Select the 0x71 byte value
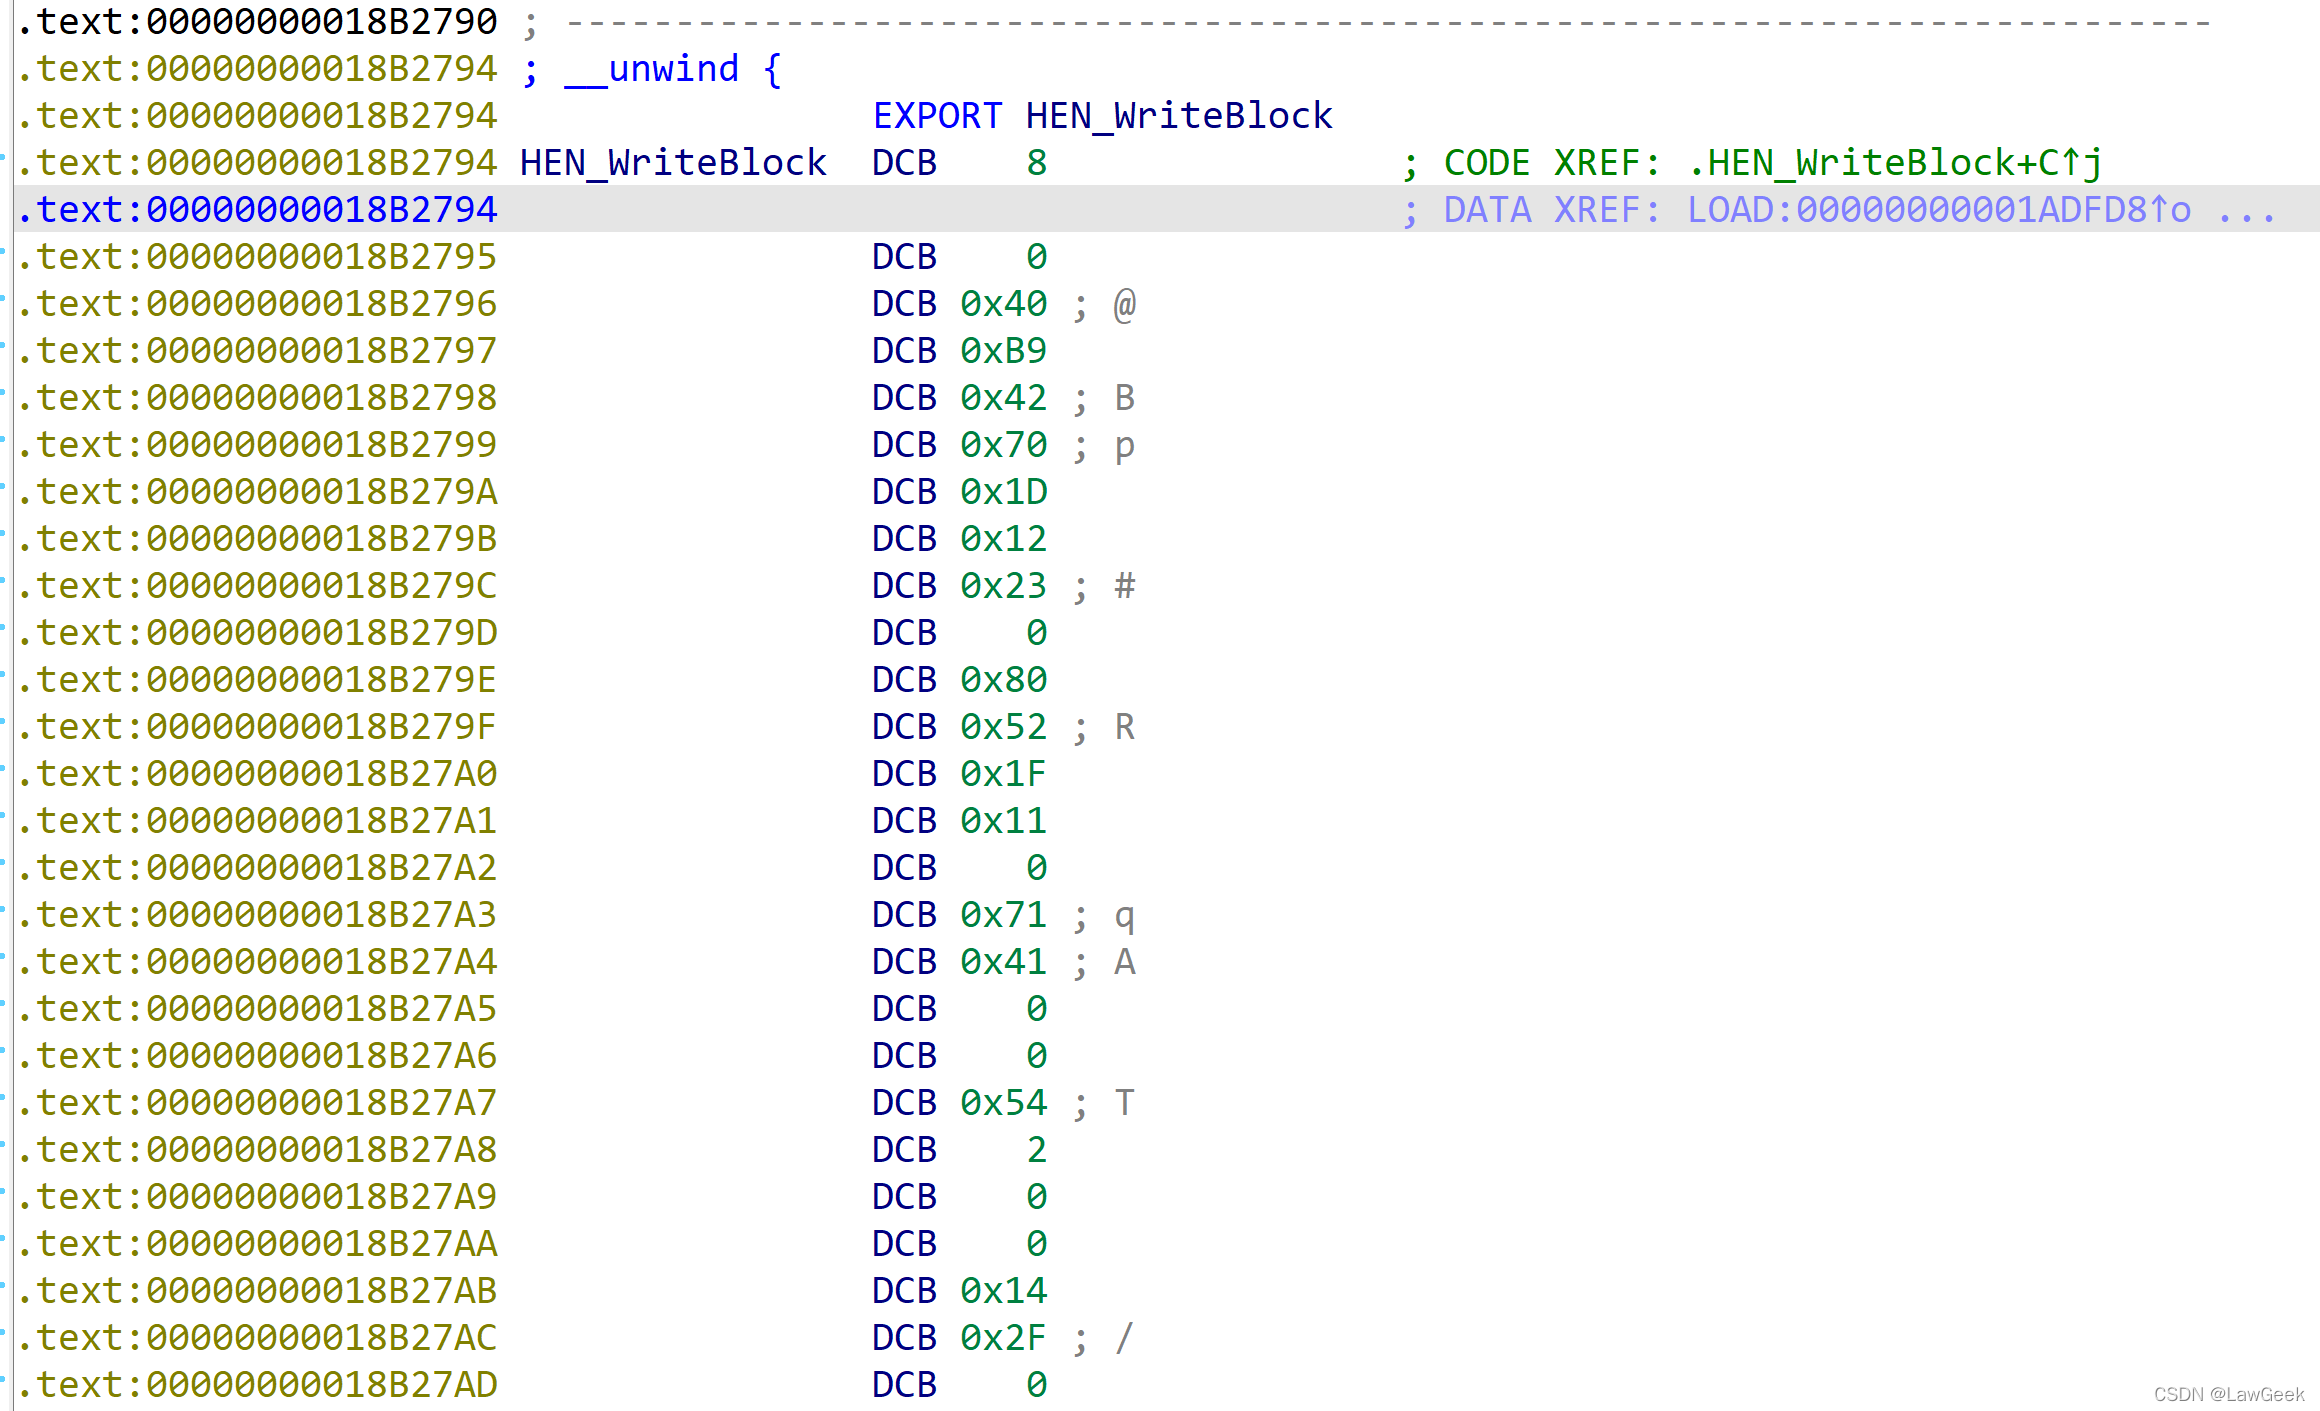This screenshot has height=1411, width=2320. tap(1003, 915)
